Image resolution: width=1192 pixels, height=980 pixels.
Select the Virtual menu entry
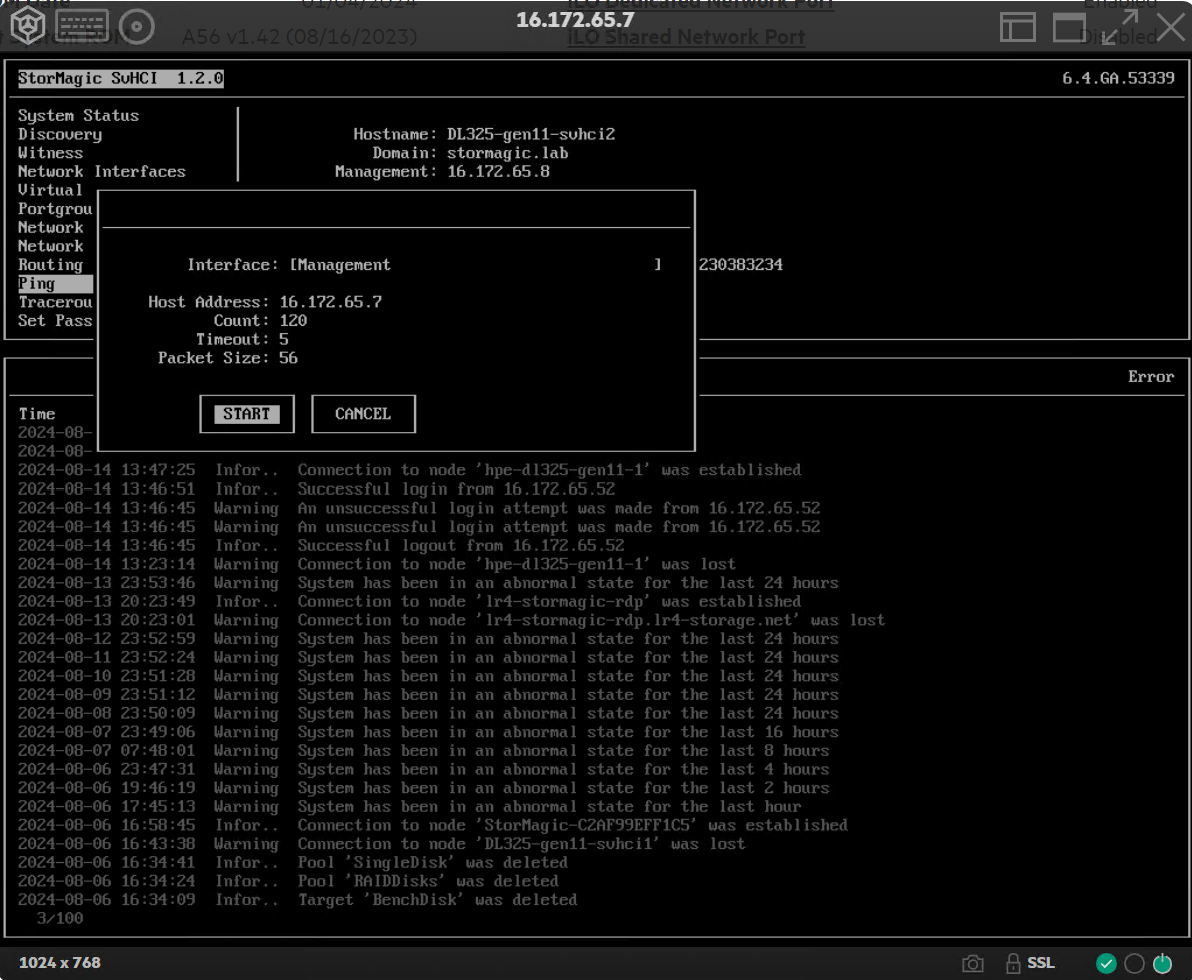point(51,190)
